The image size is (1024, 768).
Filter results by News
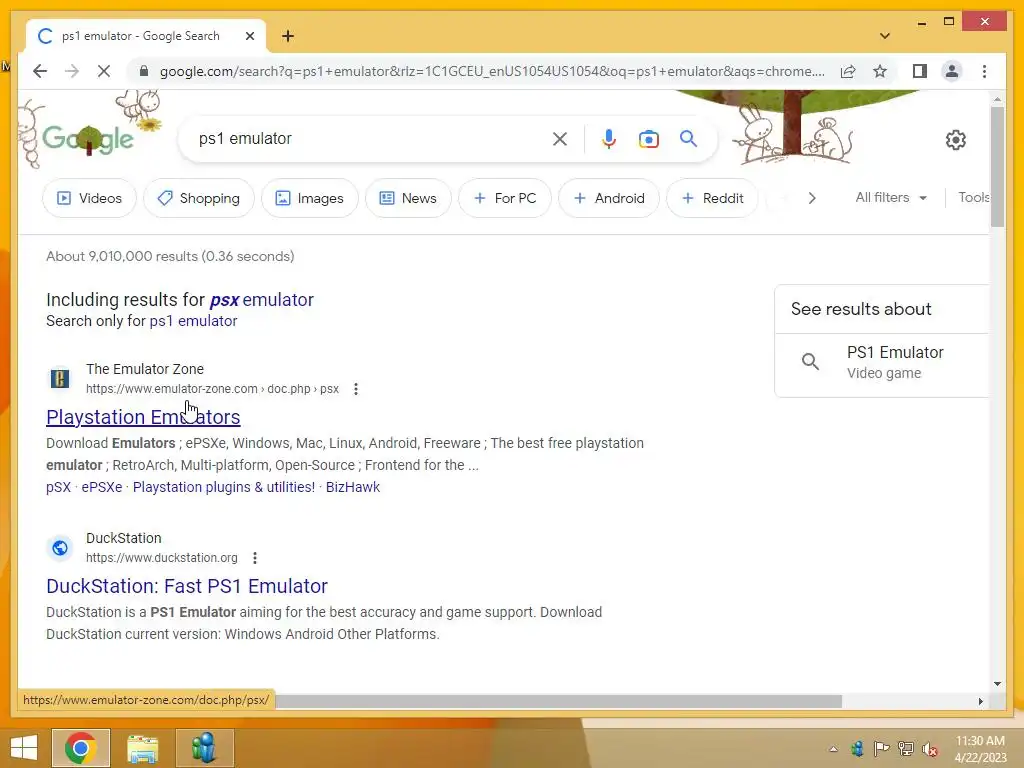(408, 198)
